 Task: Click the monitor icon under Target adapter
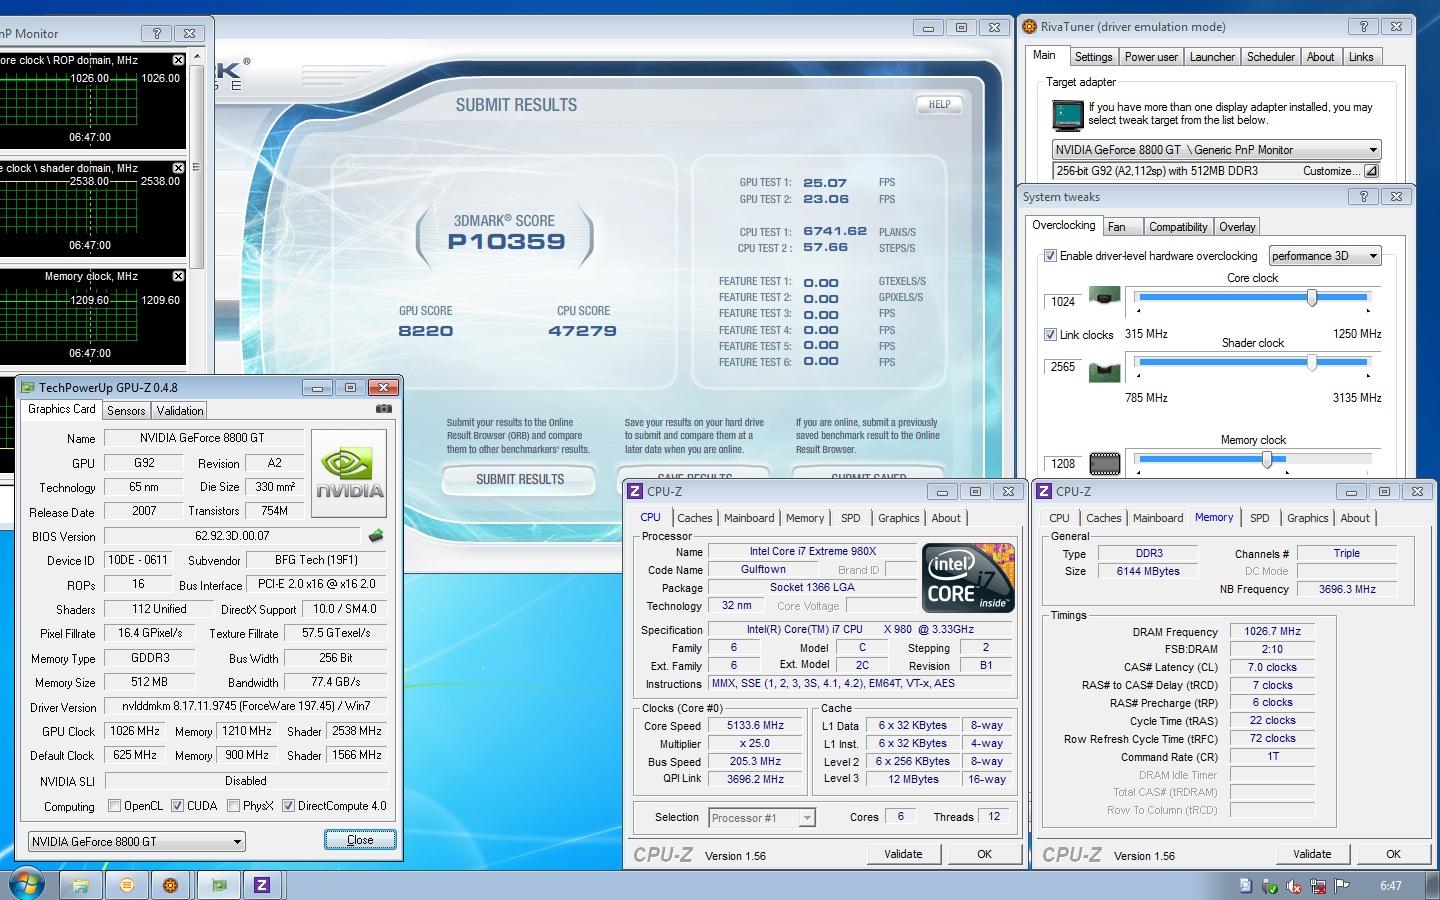click(1068, 116)
